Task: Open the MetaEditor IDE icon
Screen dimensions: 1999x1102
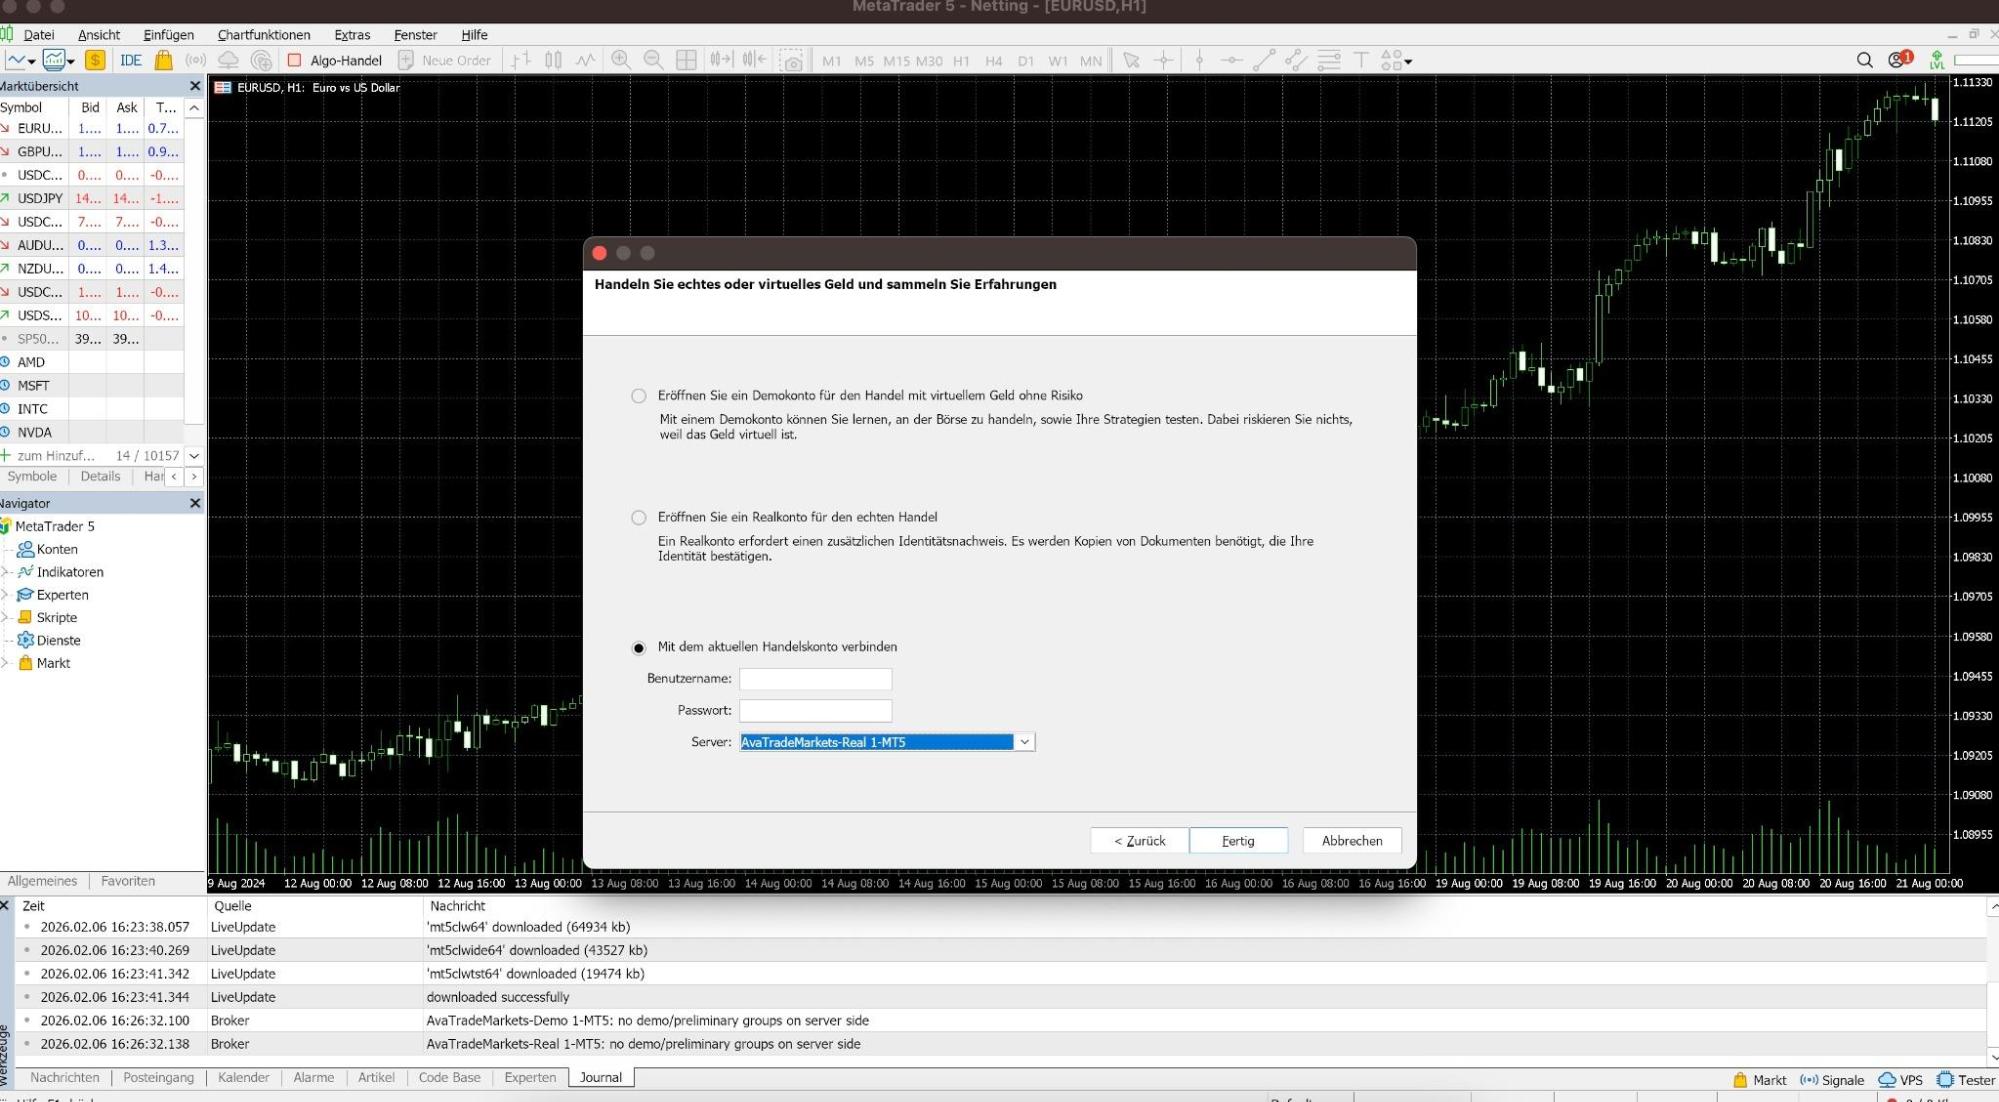Action: [130, 60]
